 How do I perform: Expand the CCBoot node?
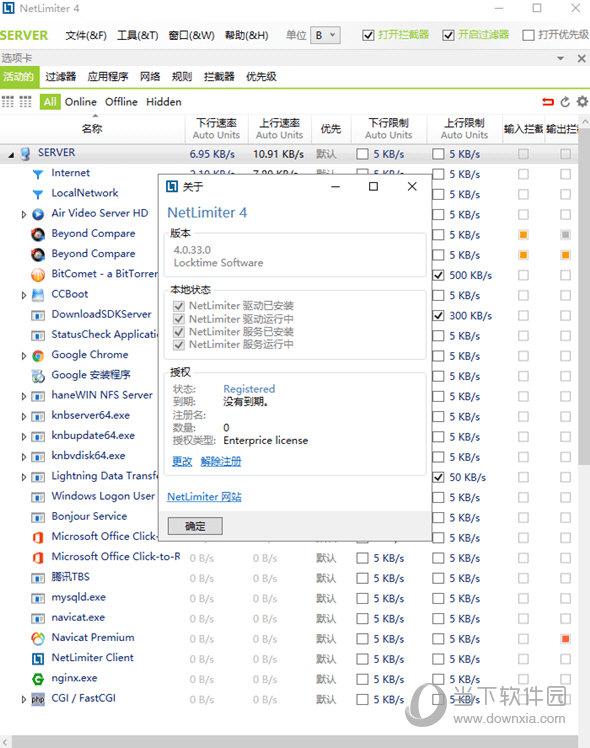point(23,295)
